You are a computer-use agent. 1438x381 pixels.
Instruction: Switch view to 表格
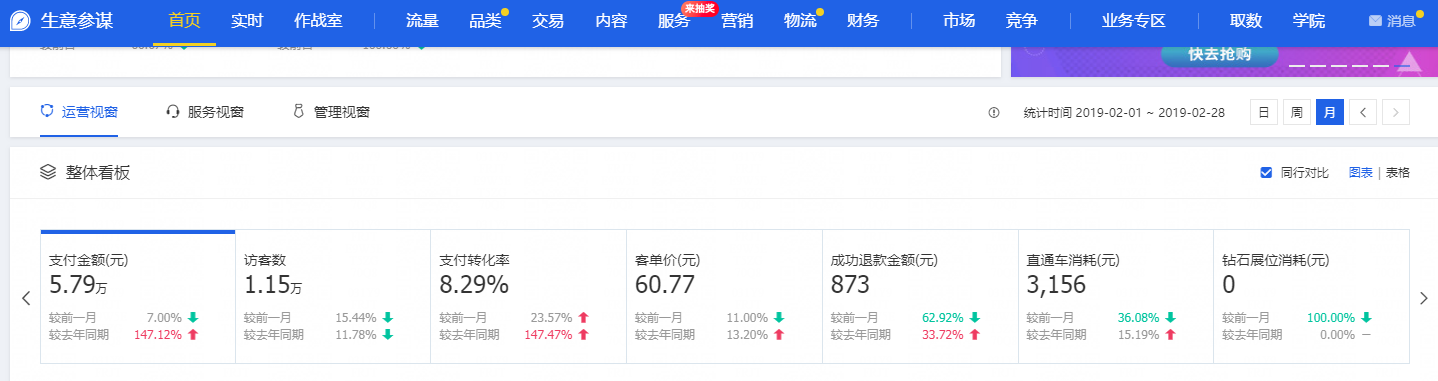tap(1397, 173)
